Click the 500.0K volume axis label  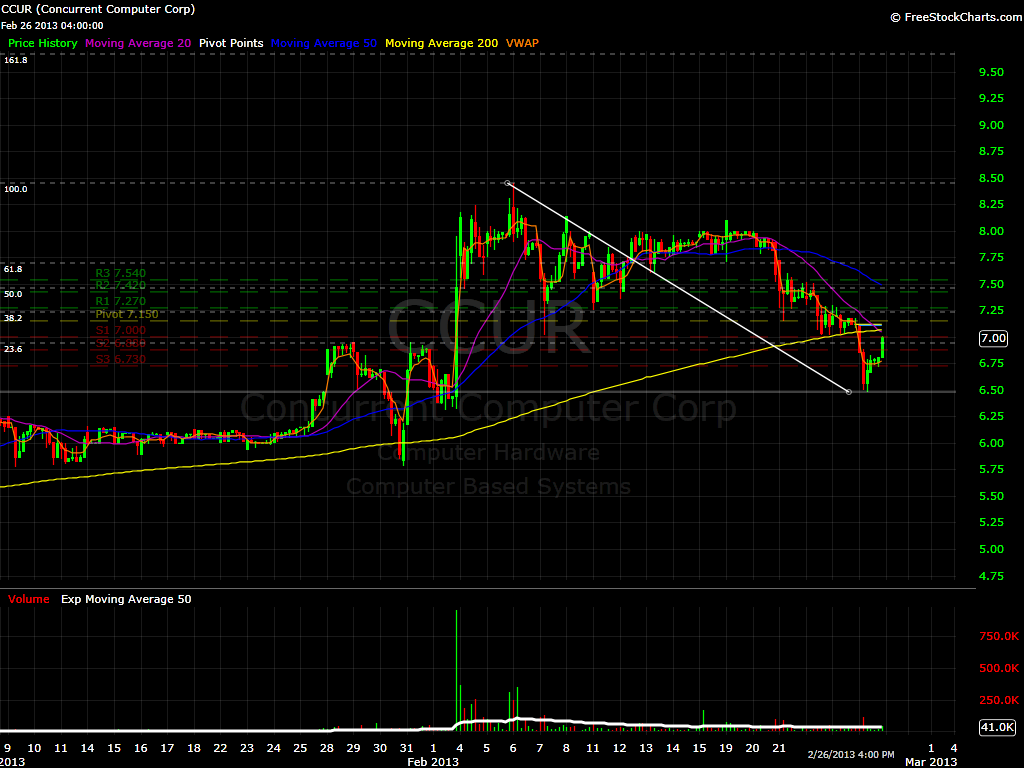[x=999, y=668]
